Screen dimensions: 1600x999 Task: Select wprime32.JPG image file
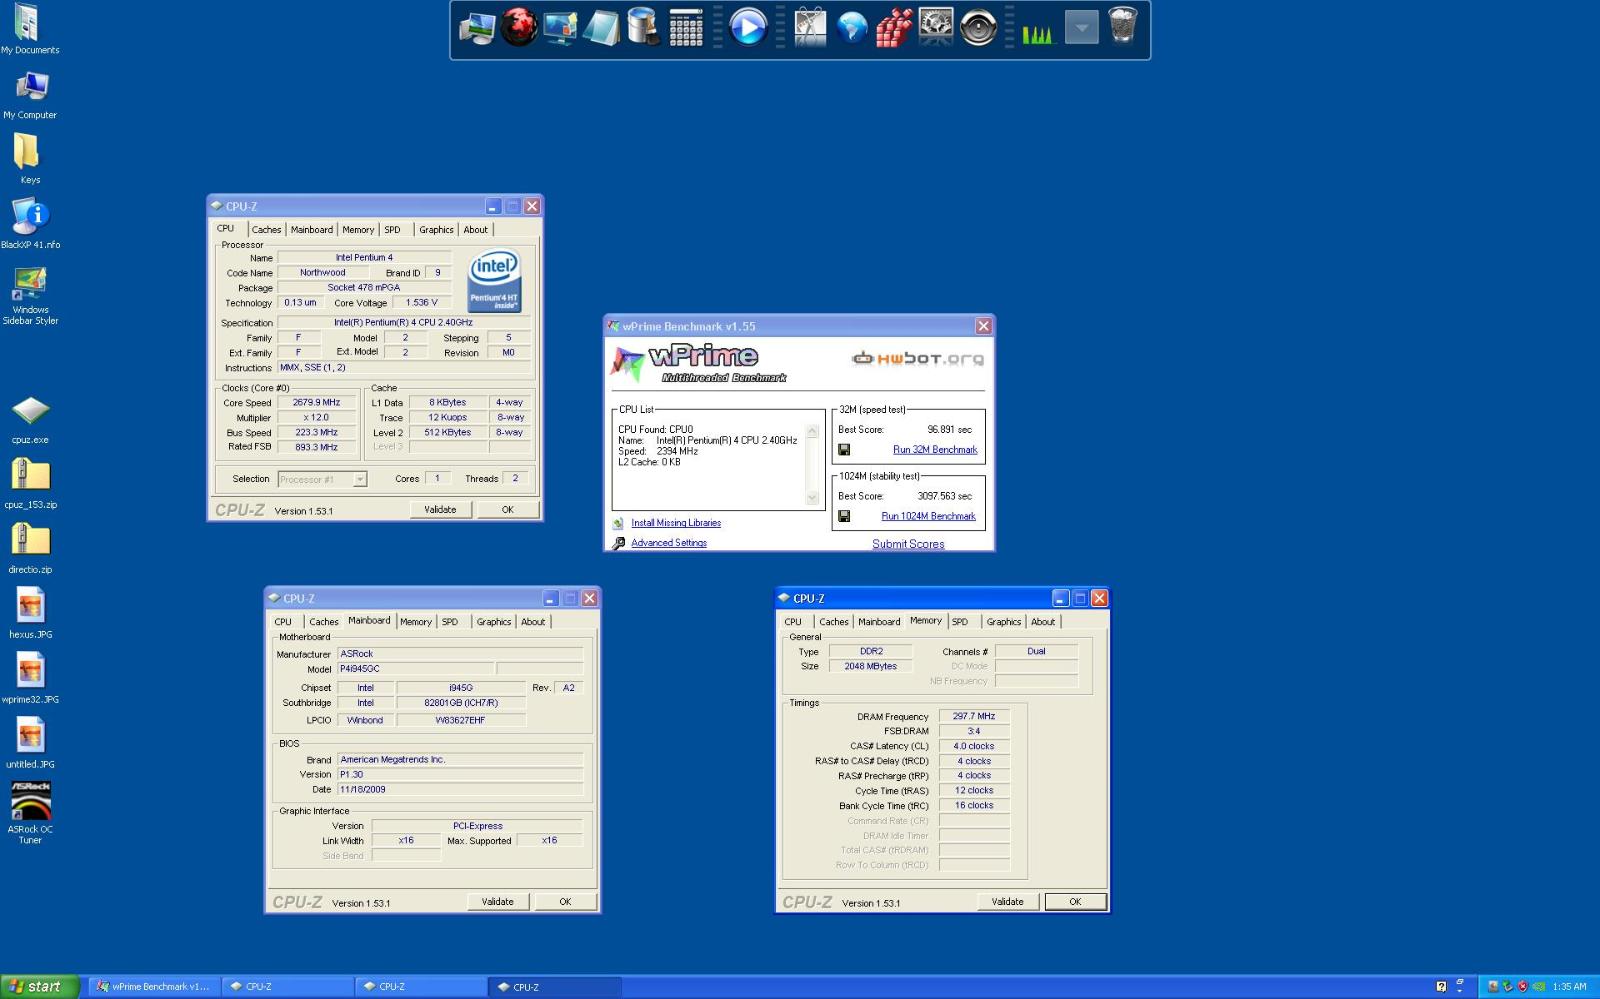point(30,678)
